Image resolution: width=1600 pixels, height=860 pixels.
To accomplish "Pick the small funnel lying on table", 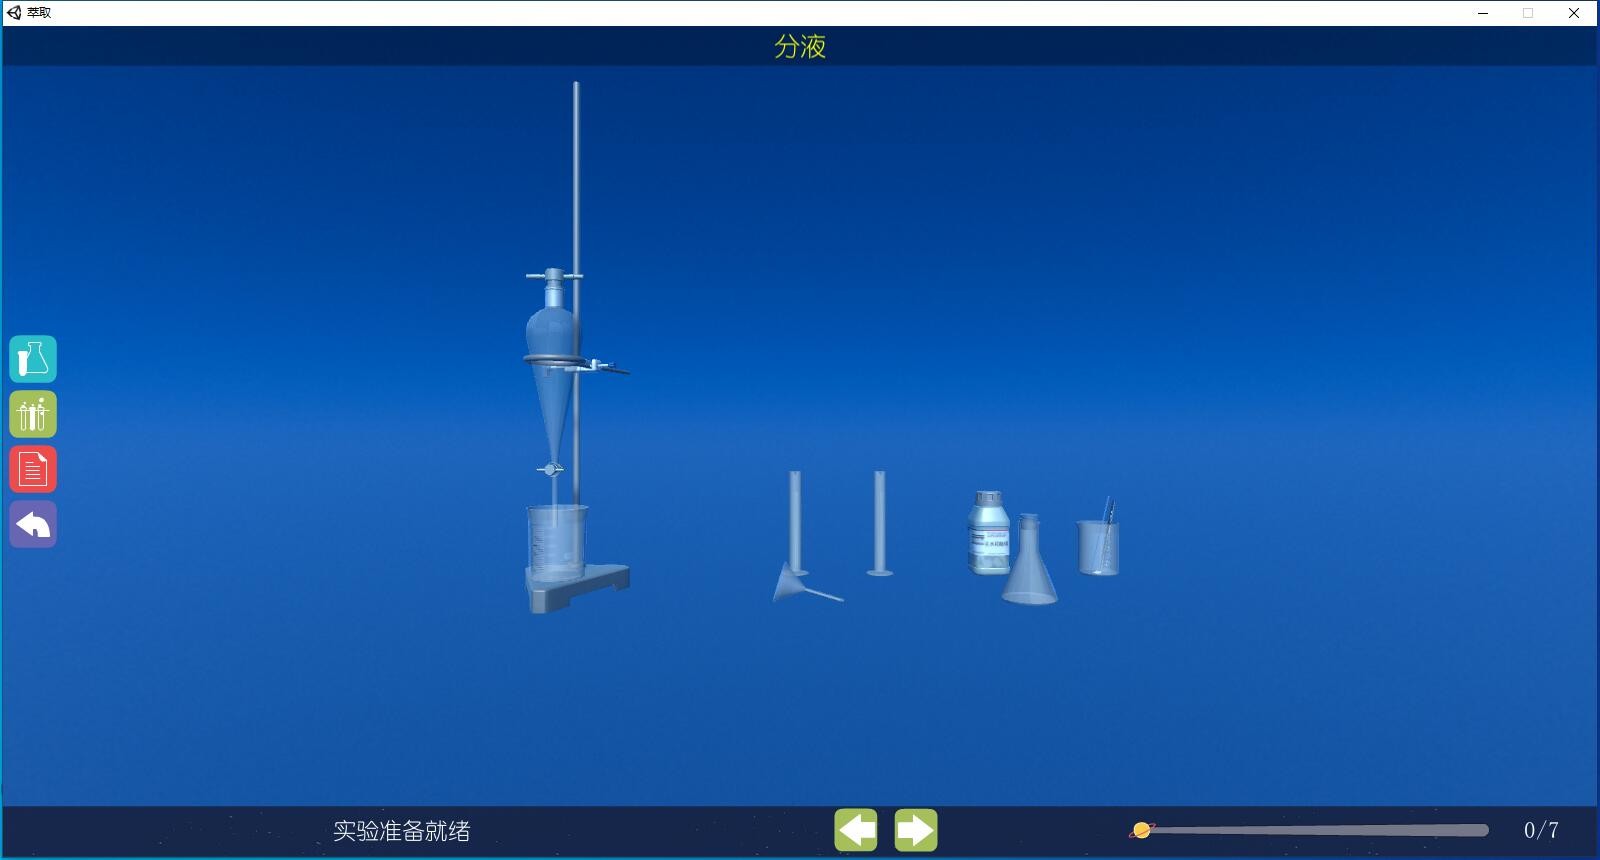I will coord(795,583).
